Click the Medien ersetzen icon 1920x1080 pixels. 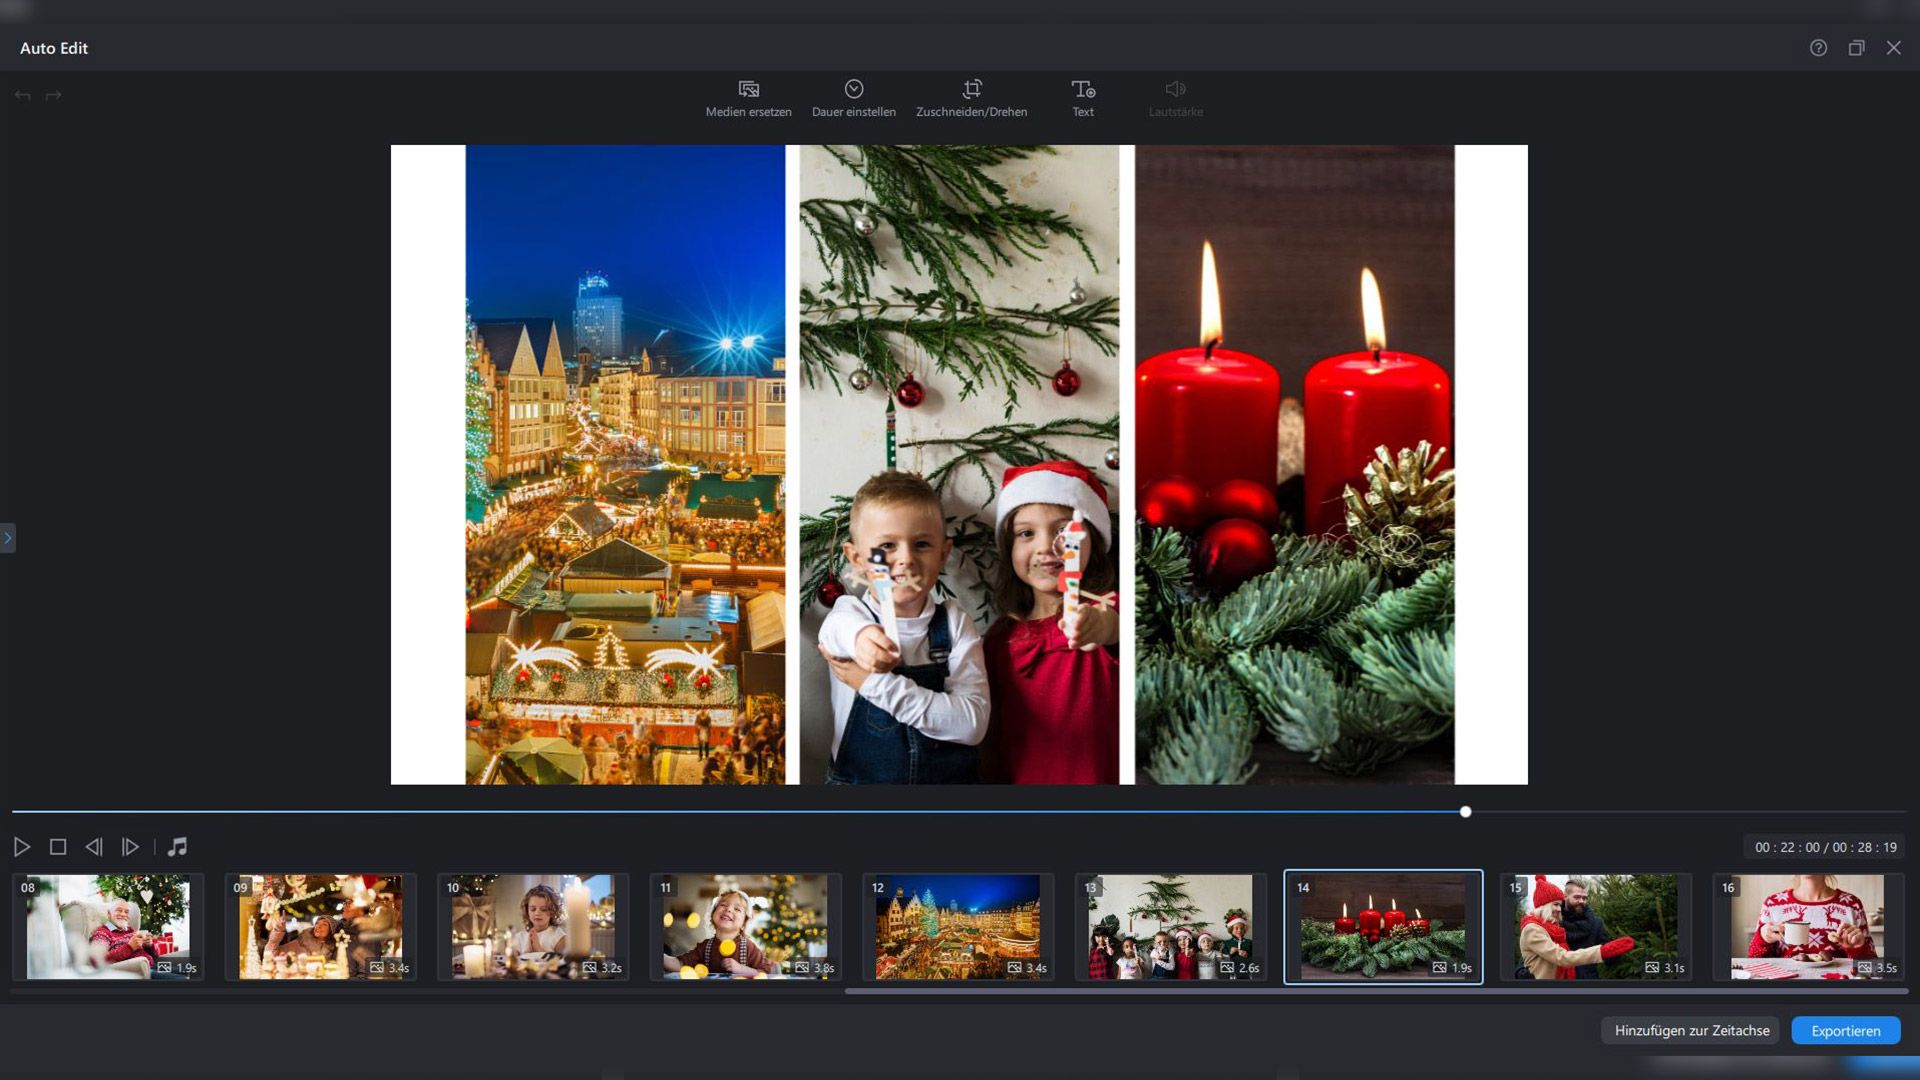748,89
